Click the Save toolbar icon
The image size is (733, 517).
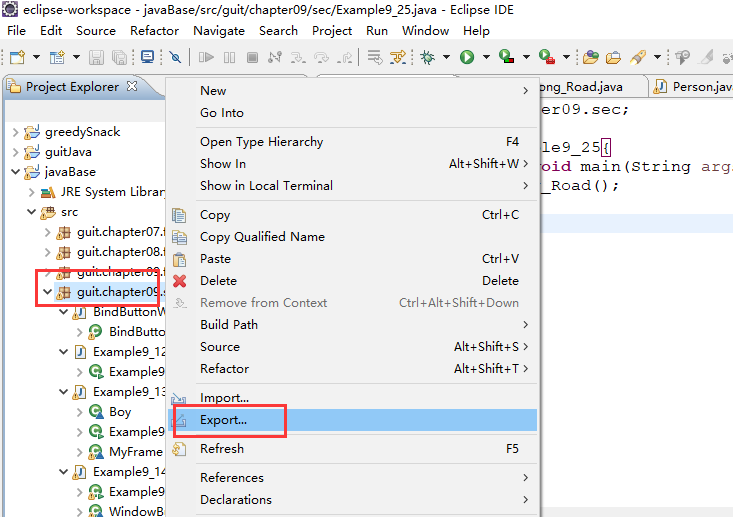pyautogui.click(x=96, y=57)
